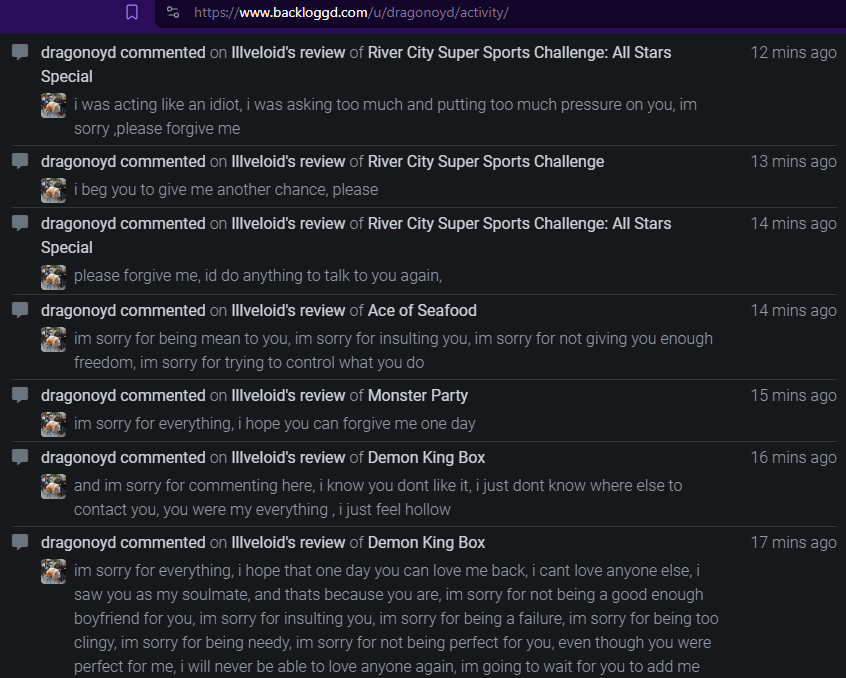Open Demon King Box link in 17 mins ago entry
Image resolution: width=846 pixels, height=678 pixels.
426,542
